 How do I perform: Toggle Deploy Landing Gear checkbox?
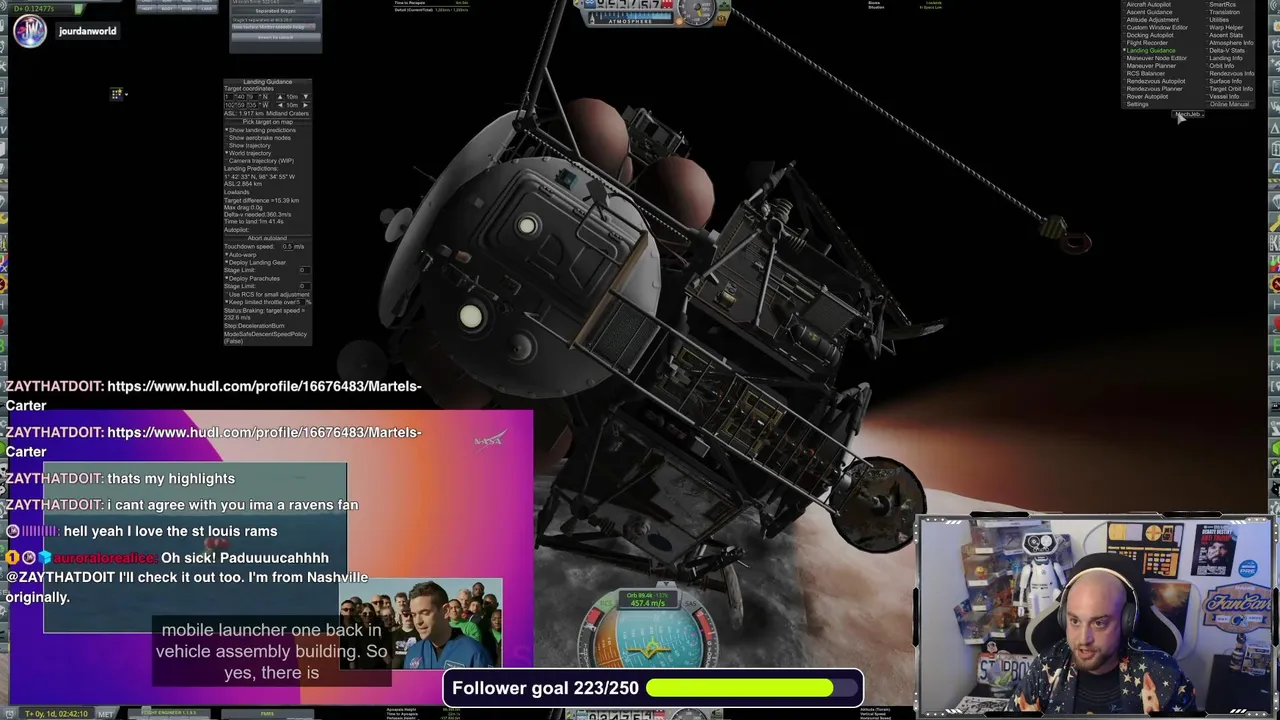pos(255,263)
